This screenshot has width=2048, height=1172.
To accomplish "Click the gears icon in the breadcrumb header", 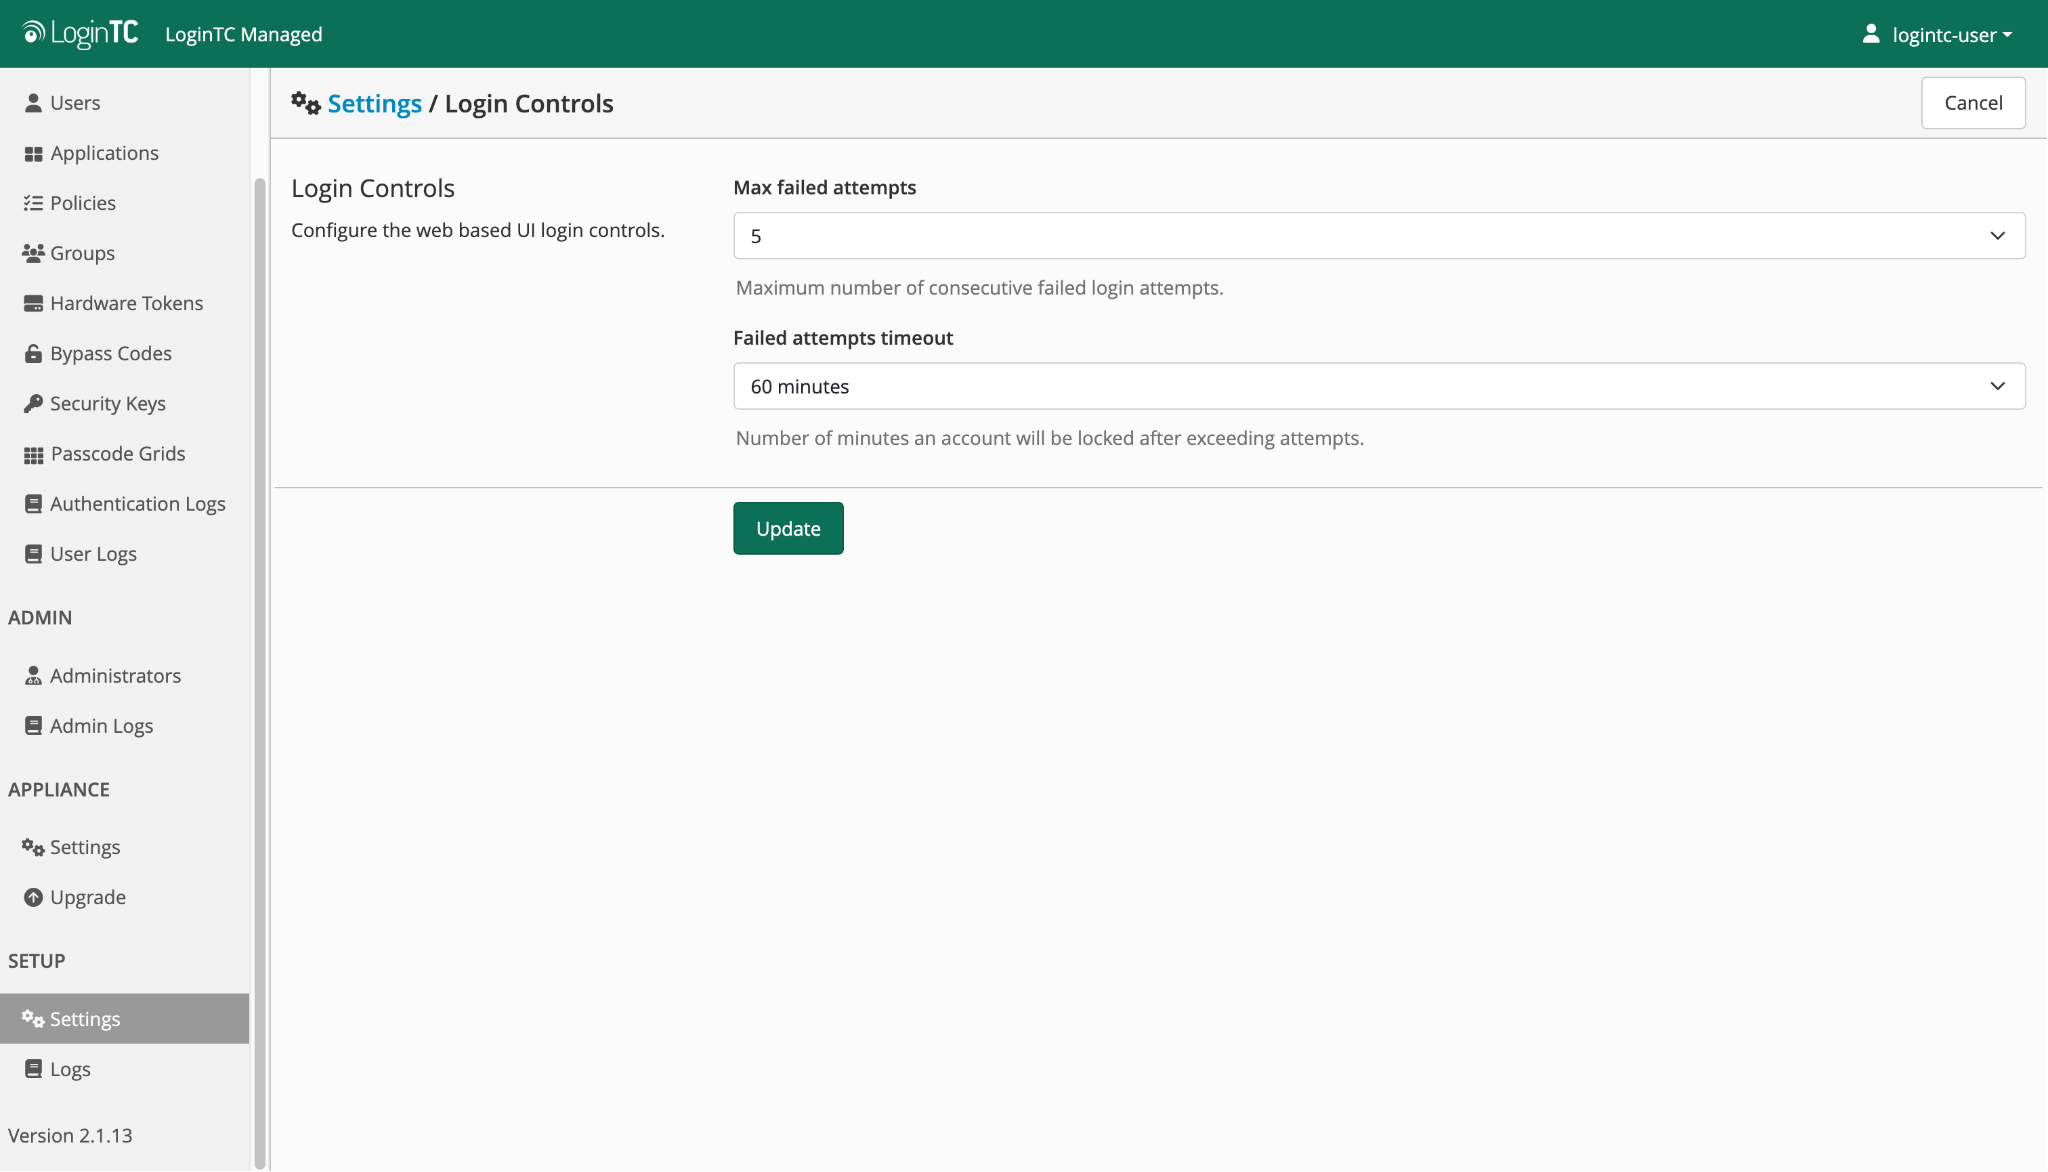I will click(x=305, y=103).
